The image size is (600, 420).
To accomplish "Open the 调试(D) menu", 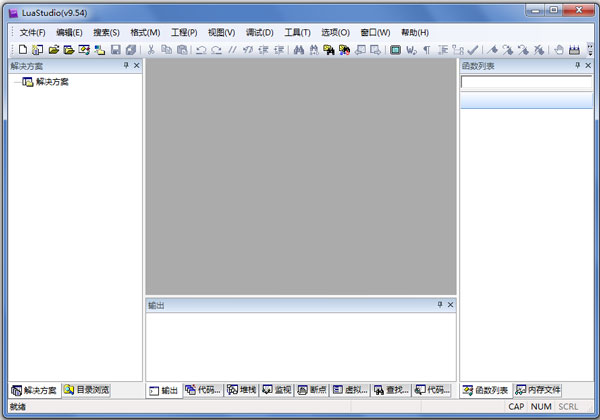I will [x=260, y=32].
